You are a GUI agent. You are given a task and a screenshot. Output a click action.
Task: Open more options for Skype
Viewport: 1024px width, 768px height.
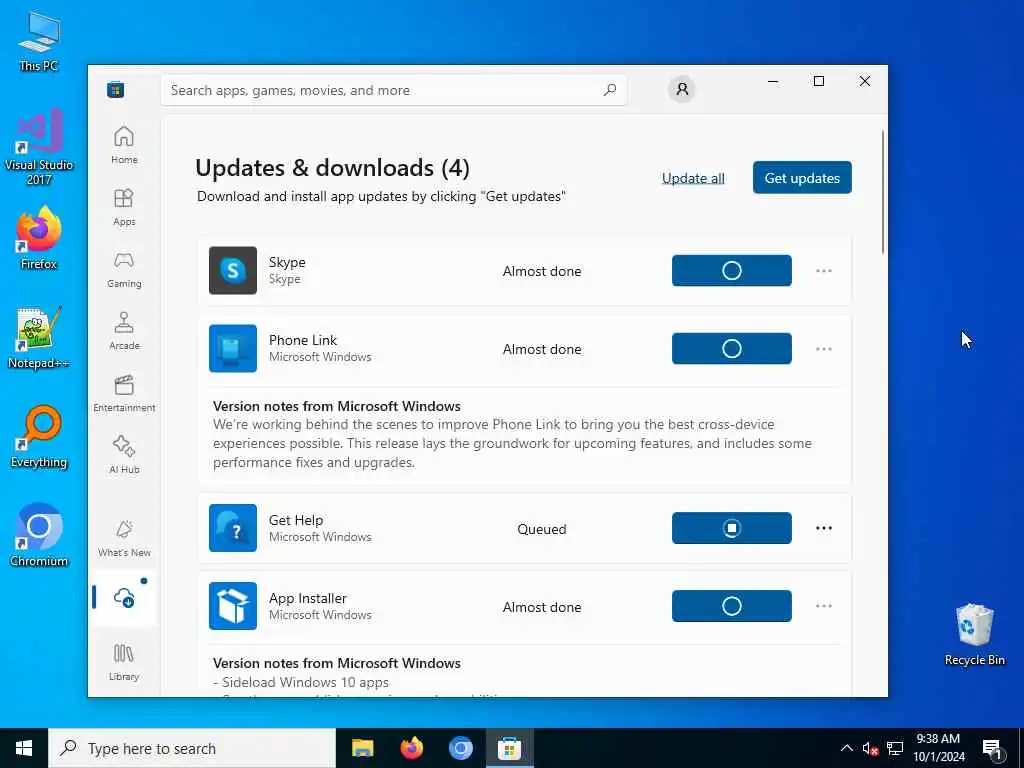pyautogui.click(x=824, y=271)
